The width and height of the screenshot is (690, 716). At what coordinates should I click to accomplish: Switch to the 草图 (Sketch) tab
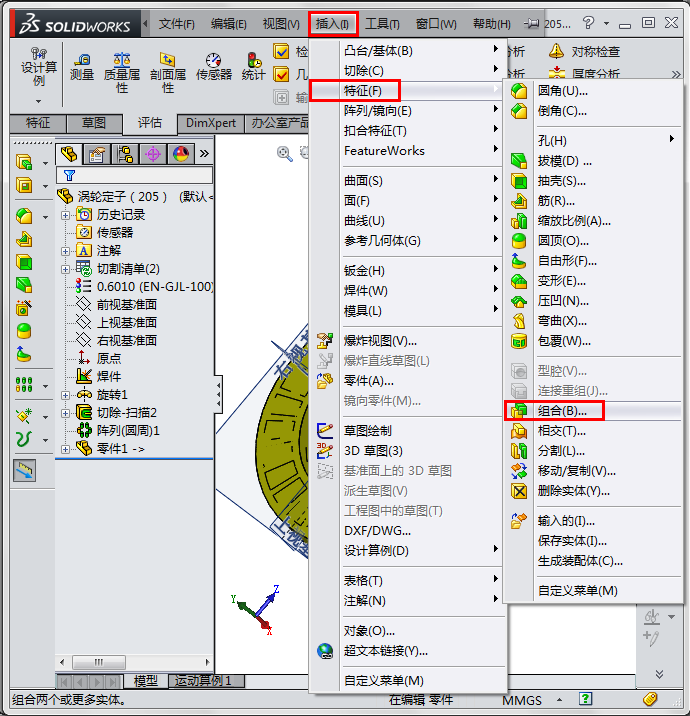(x=94, y=123)
